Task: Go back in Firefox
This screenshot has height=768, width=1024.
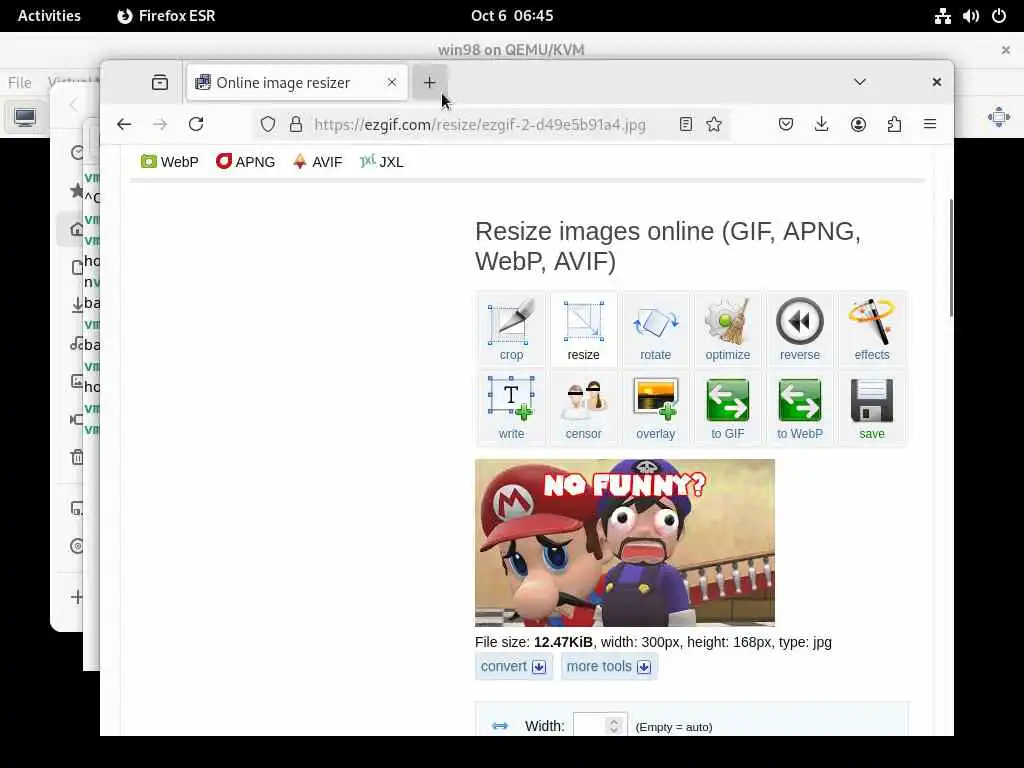Action: click(x=124, y=124)
